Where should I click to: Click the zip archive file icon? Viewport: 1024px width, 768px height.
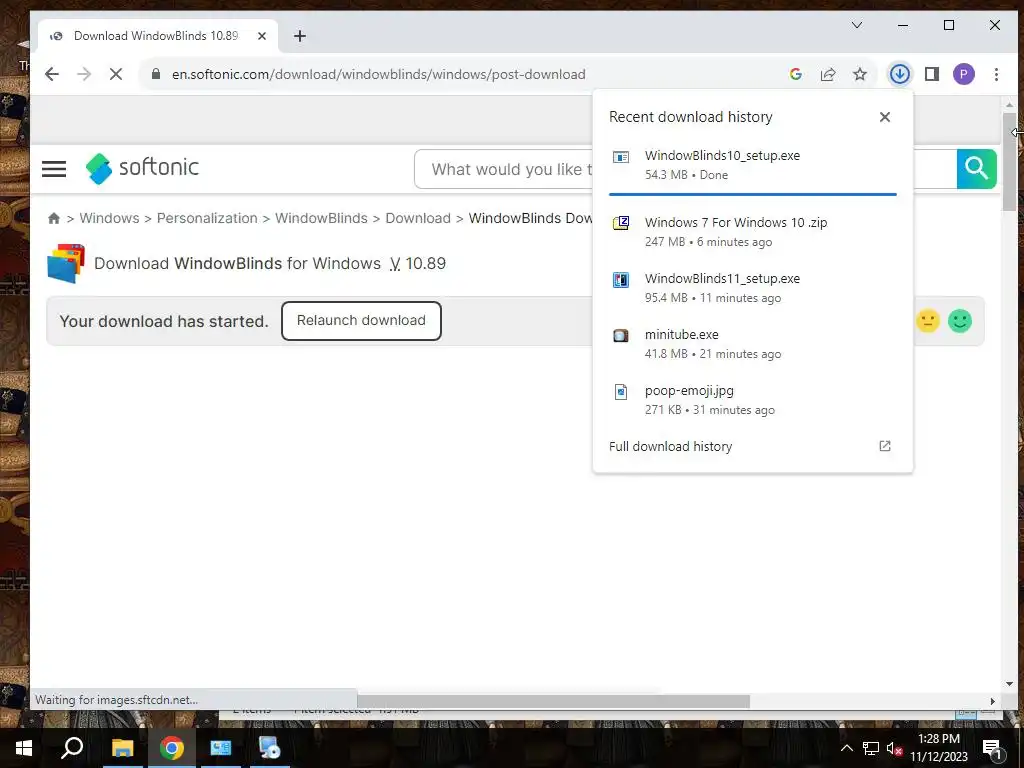click(620, 223)
